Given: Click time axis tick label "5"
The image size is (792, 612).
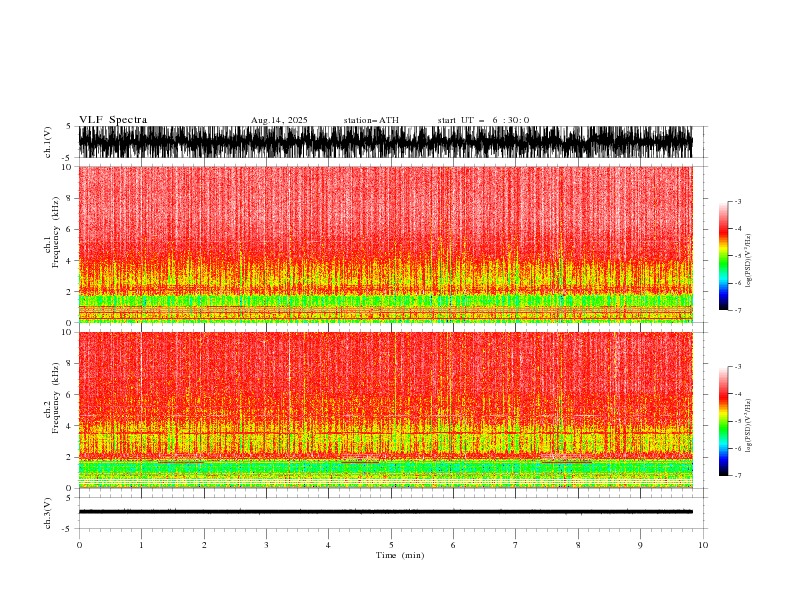Looking at the screenshot, I should [x=391, y=545].
